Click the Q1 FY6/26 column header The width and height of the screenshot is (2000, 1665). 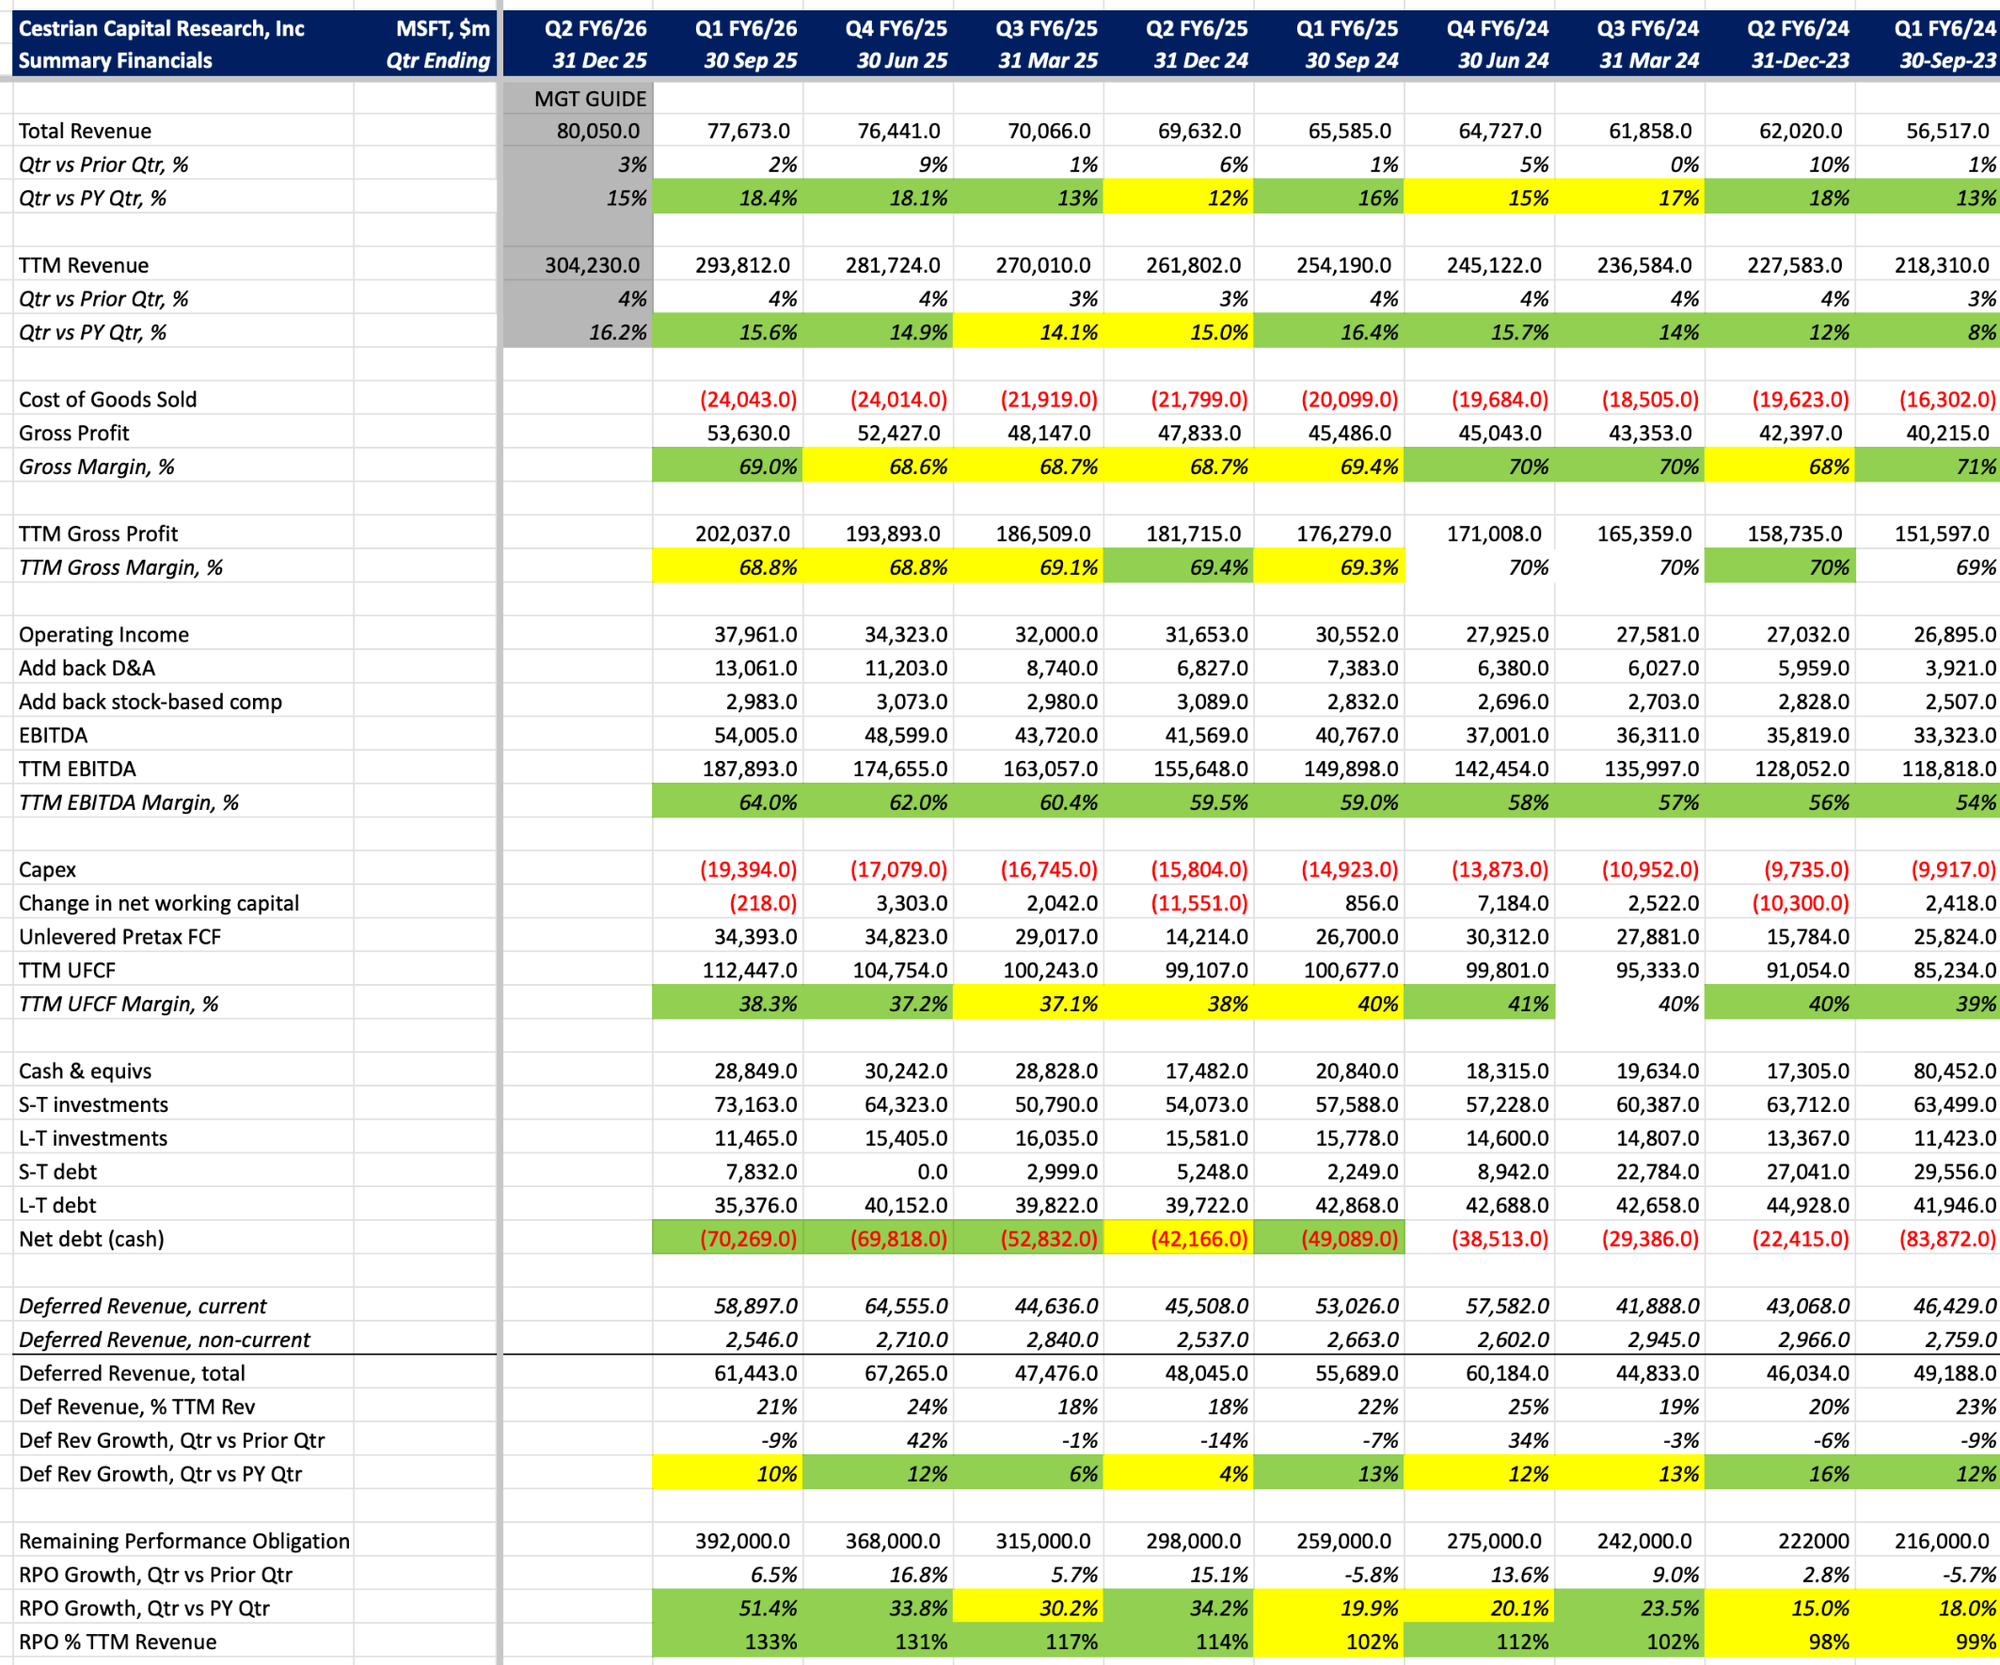(745, 28)
